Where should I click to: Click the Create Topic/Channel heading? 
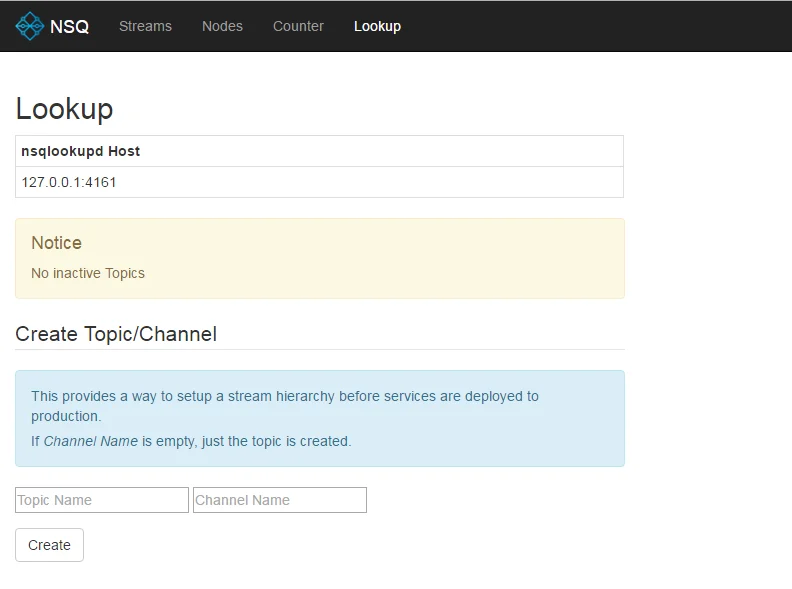(x=116, y=334)
